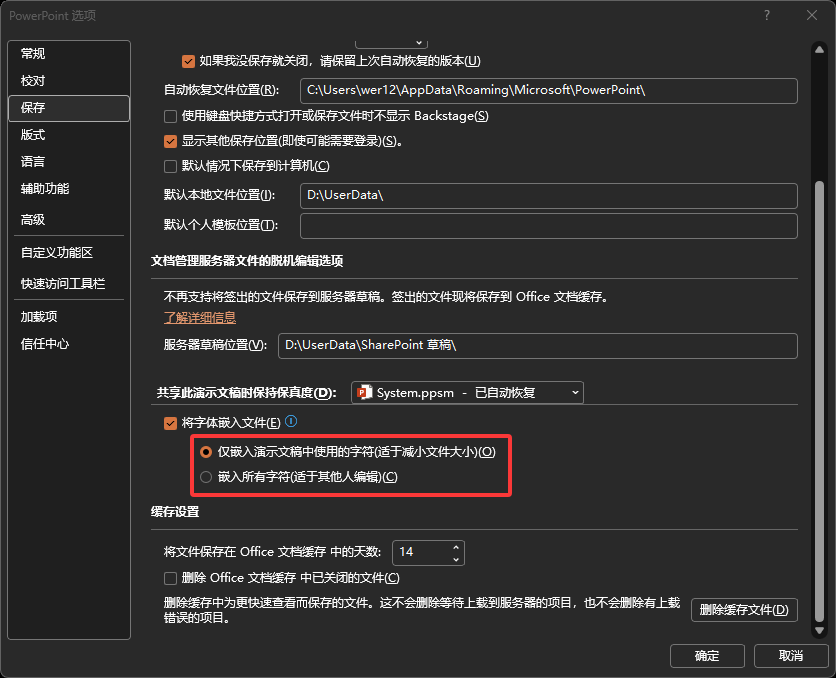Check 默认情况下保存到计算机
This screenshot has width=836, height=678.
coord(171,166)
